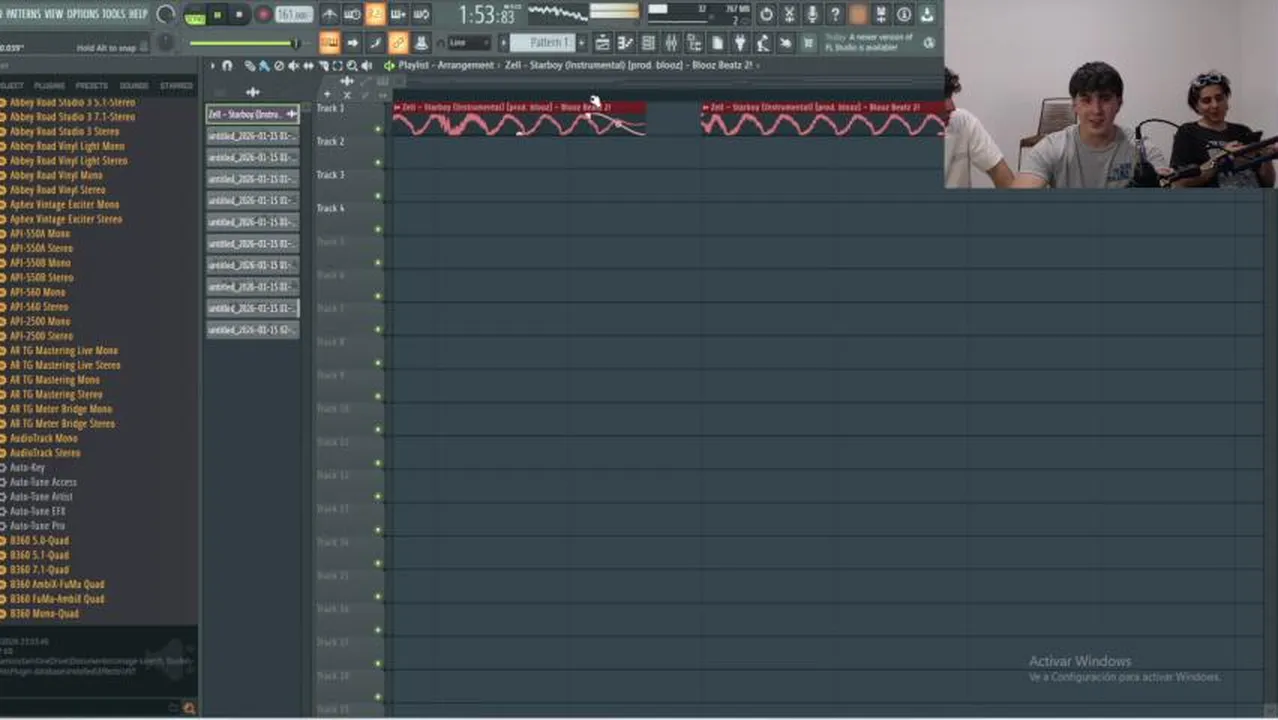Image resolution: width=1278 pixels, height=720 pixels.
Task: Click the tempo tapper icon
Action: coord(763,43)
